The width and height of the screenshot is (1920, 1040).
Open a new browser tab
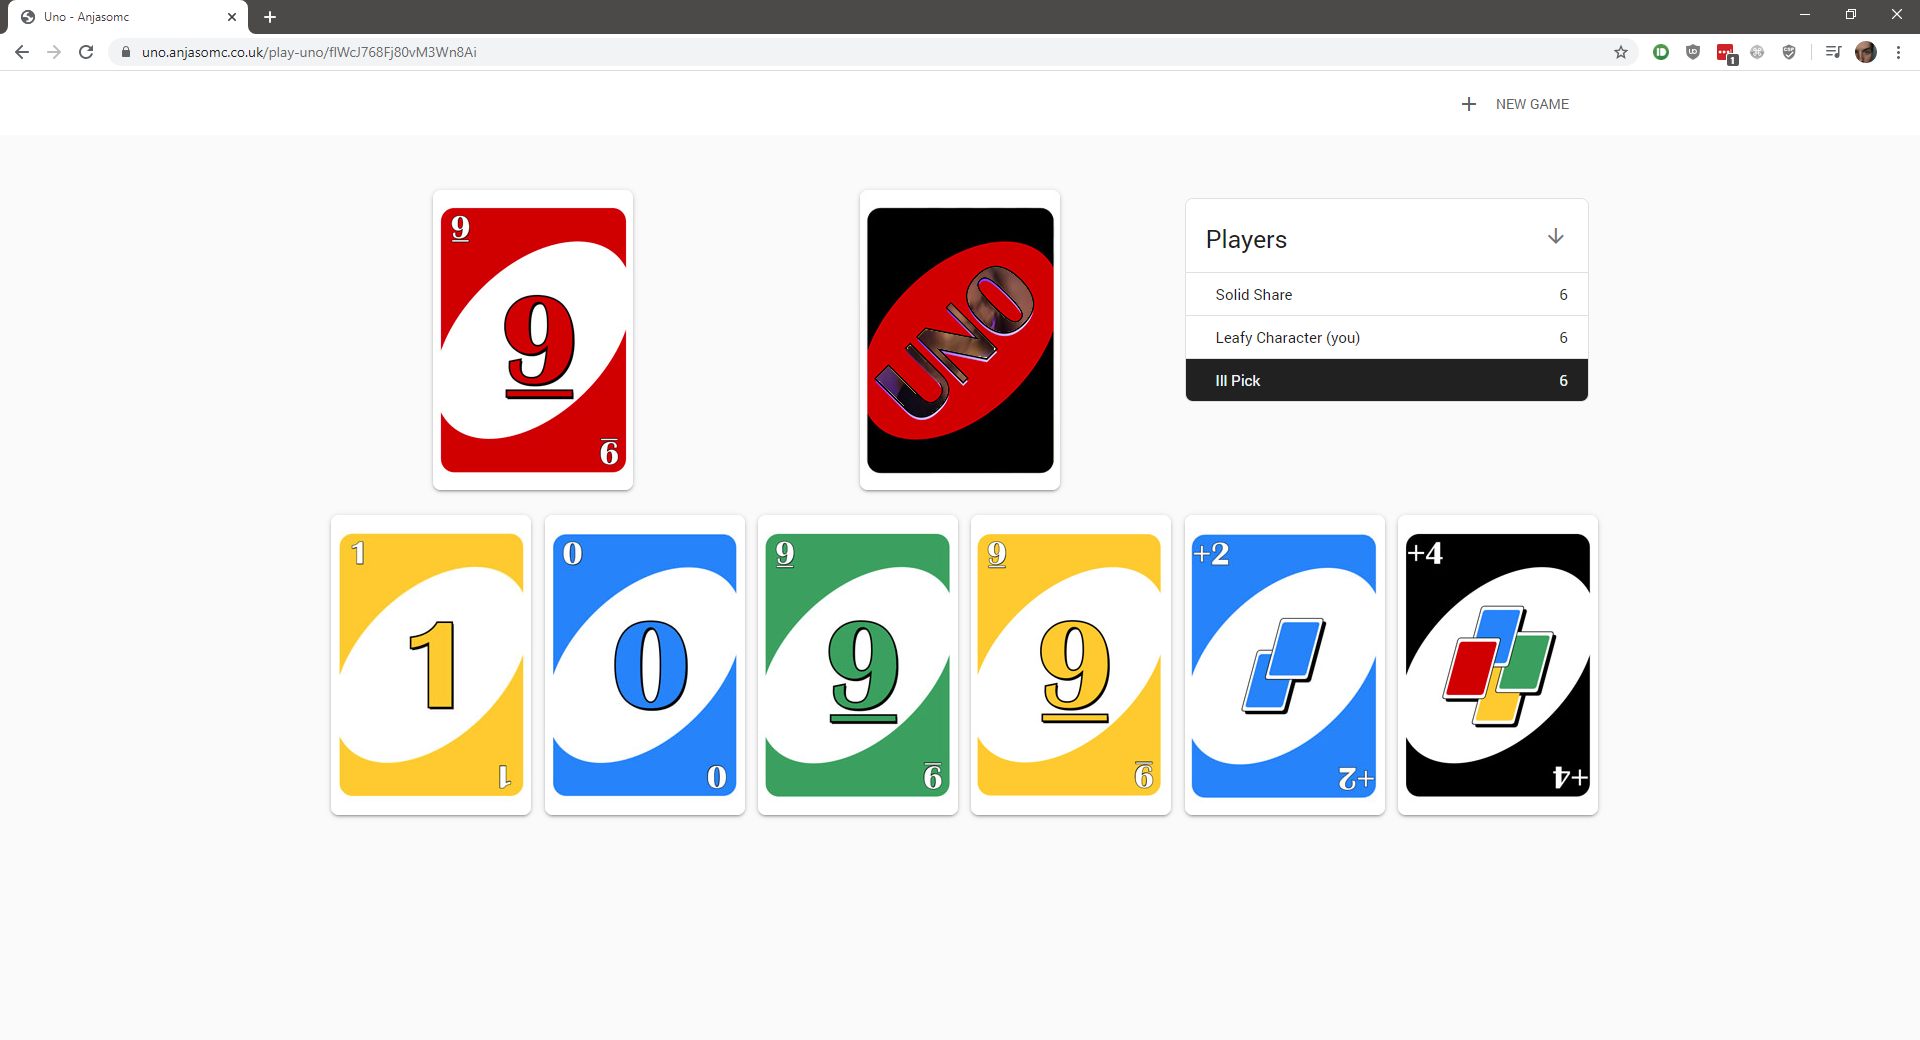[270, 17]
